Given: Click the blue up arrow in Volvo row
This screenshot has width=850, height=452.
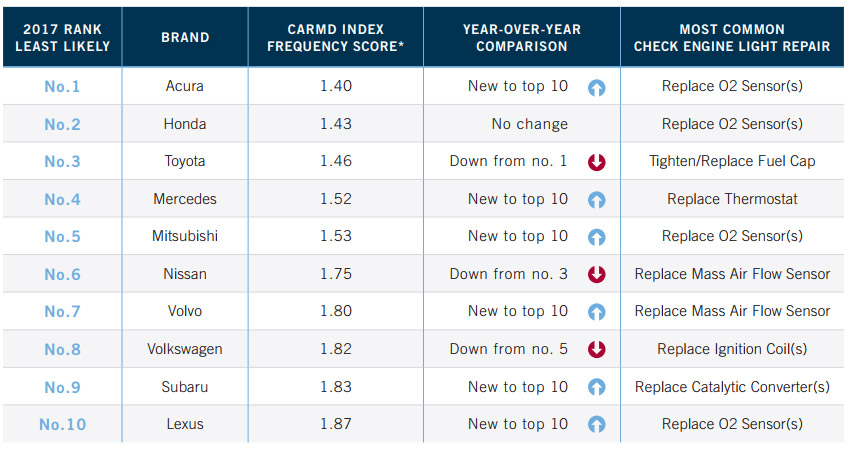Looking at the screenshot, I should pyautogui.click(x=597, y=312).
